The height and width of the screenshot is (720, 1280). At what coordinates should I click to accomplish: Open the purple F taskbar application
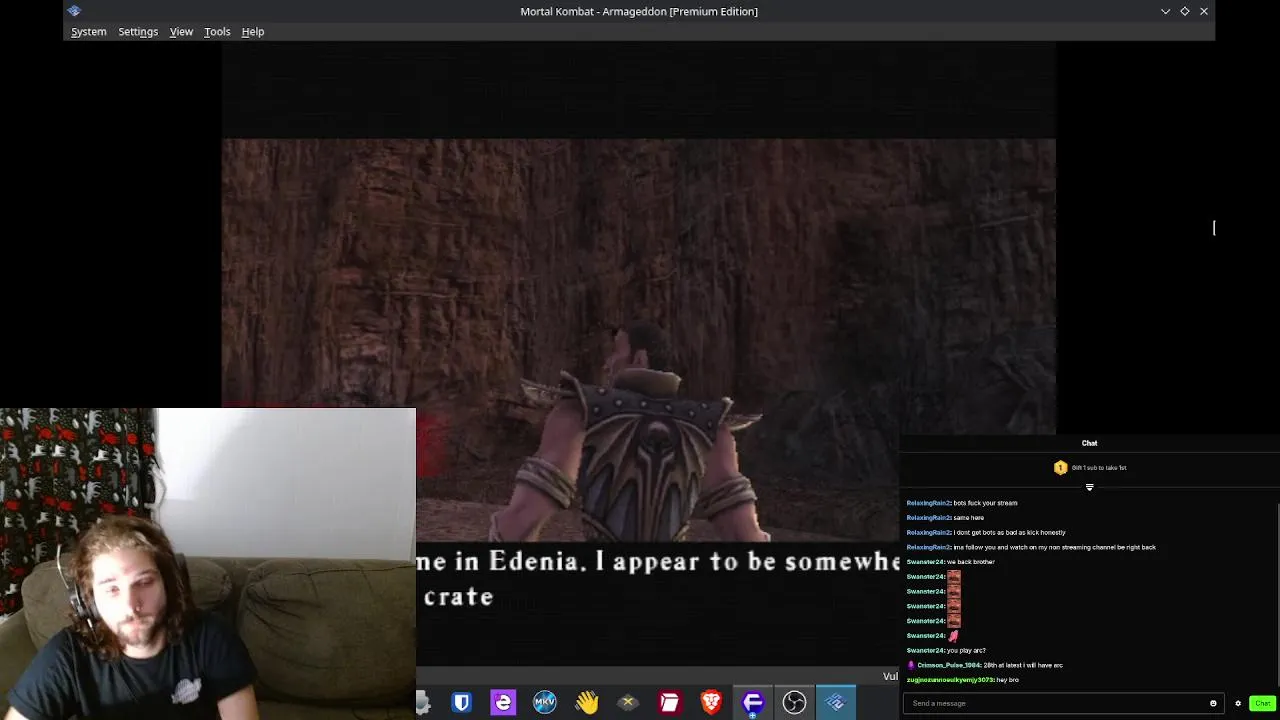coord(753,703)
